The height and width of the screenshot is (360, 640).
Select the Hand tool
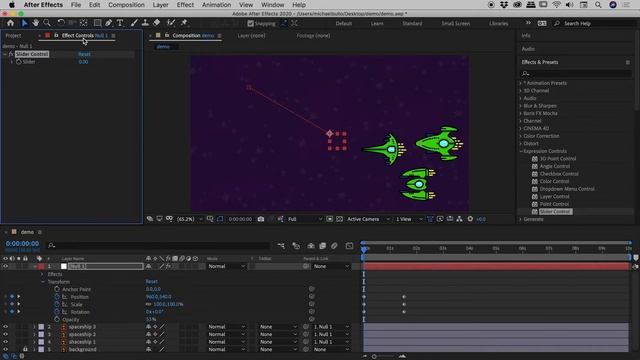(36, 23)
